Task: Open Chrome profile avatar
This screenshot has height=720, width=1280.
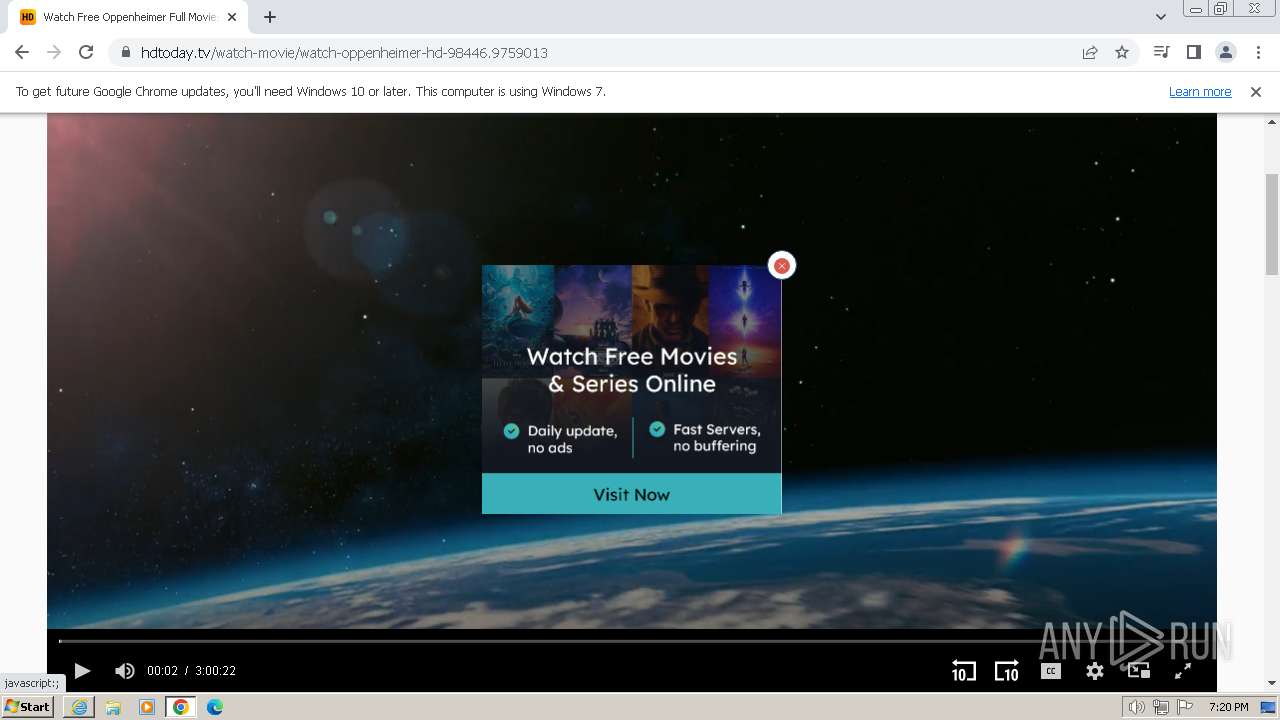Action: click(x=1225, y=52)
